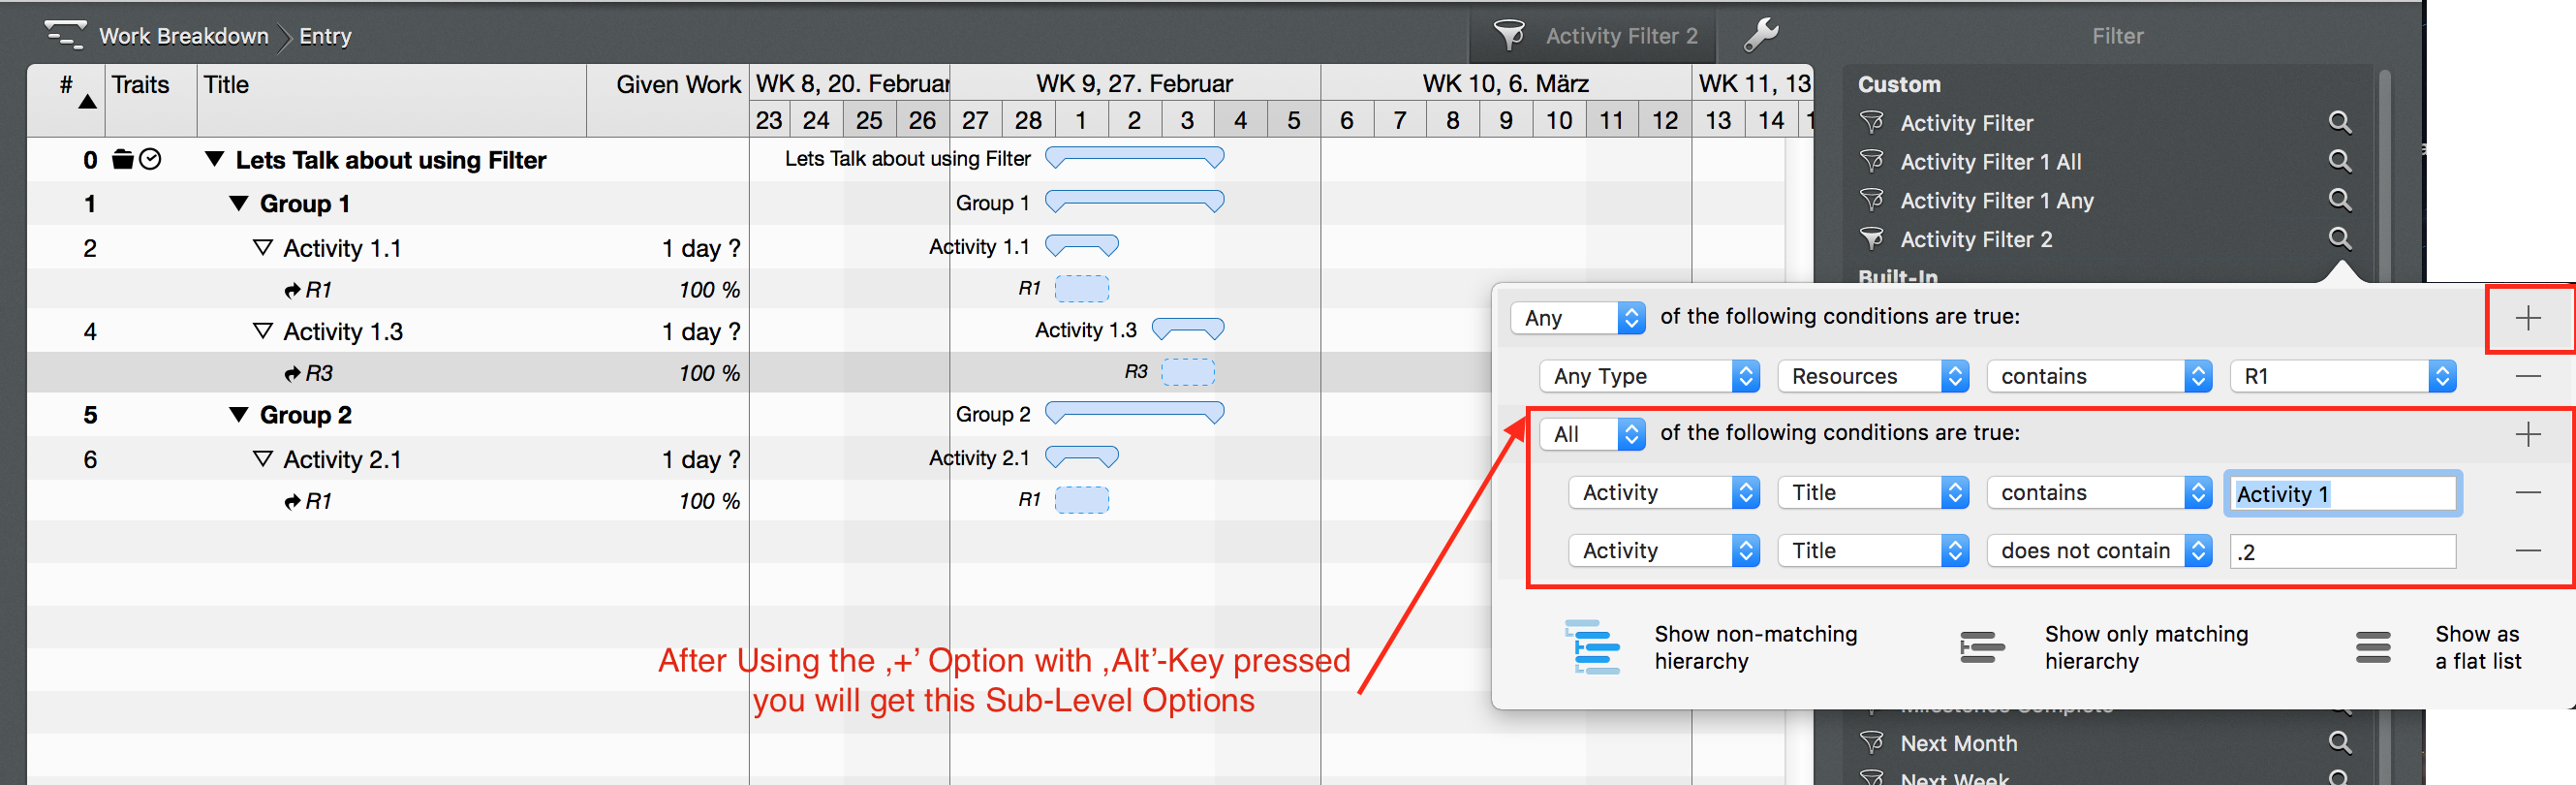Enable Show only matching hierarchy

1981,647
